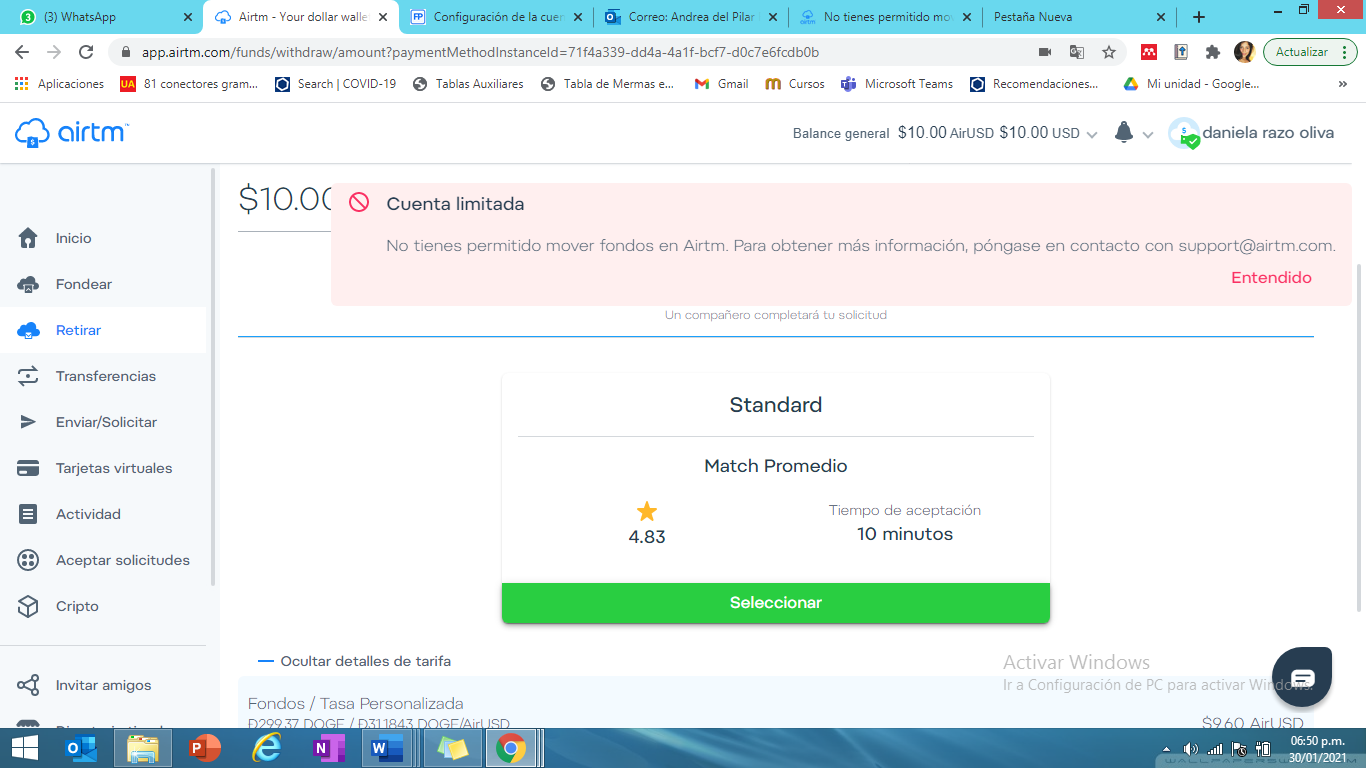Image resolution: width=1366 pixels, height=768 pixels.
Task: Click the Transferencias arrows icon
Action: pos(28,376)
